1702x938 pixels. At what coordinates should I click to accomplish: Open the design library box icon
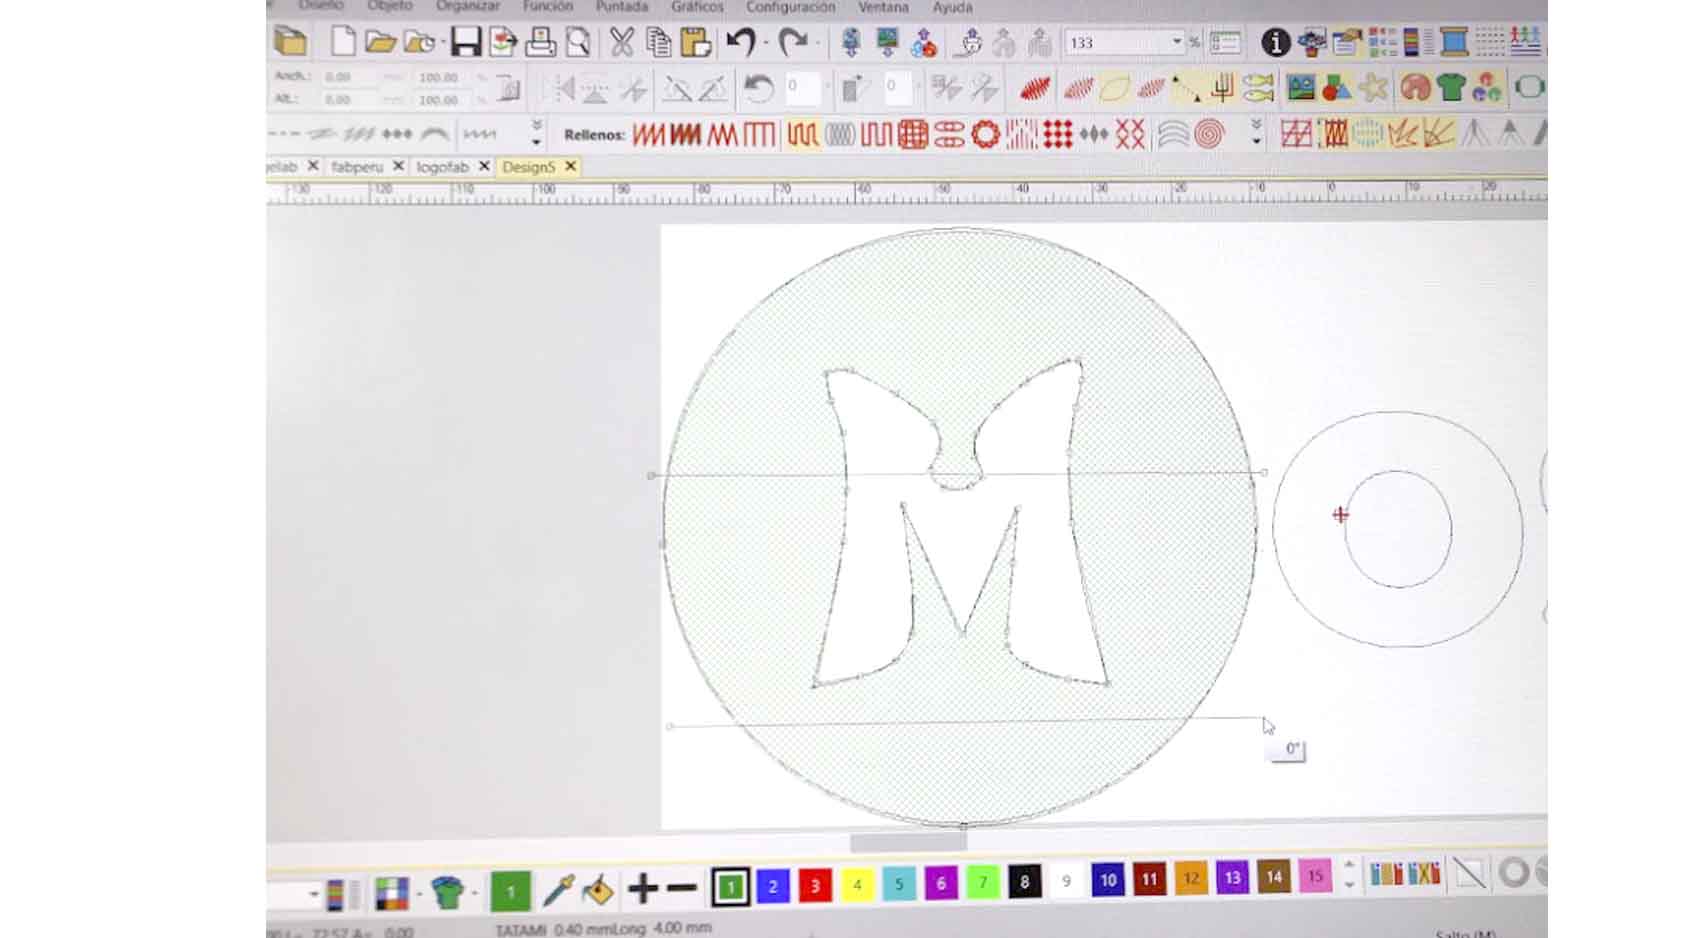click(x=290, y=42)
